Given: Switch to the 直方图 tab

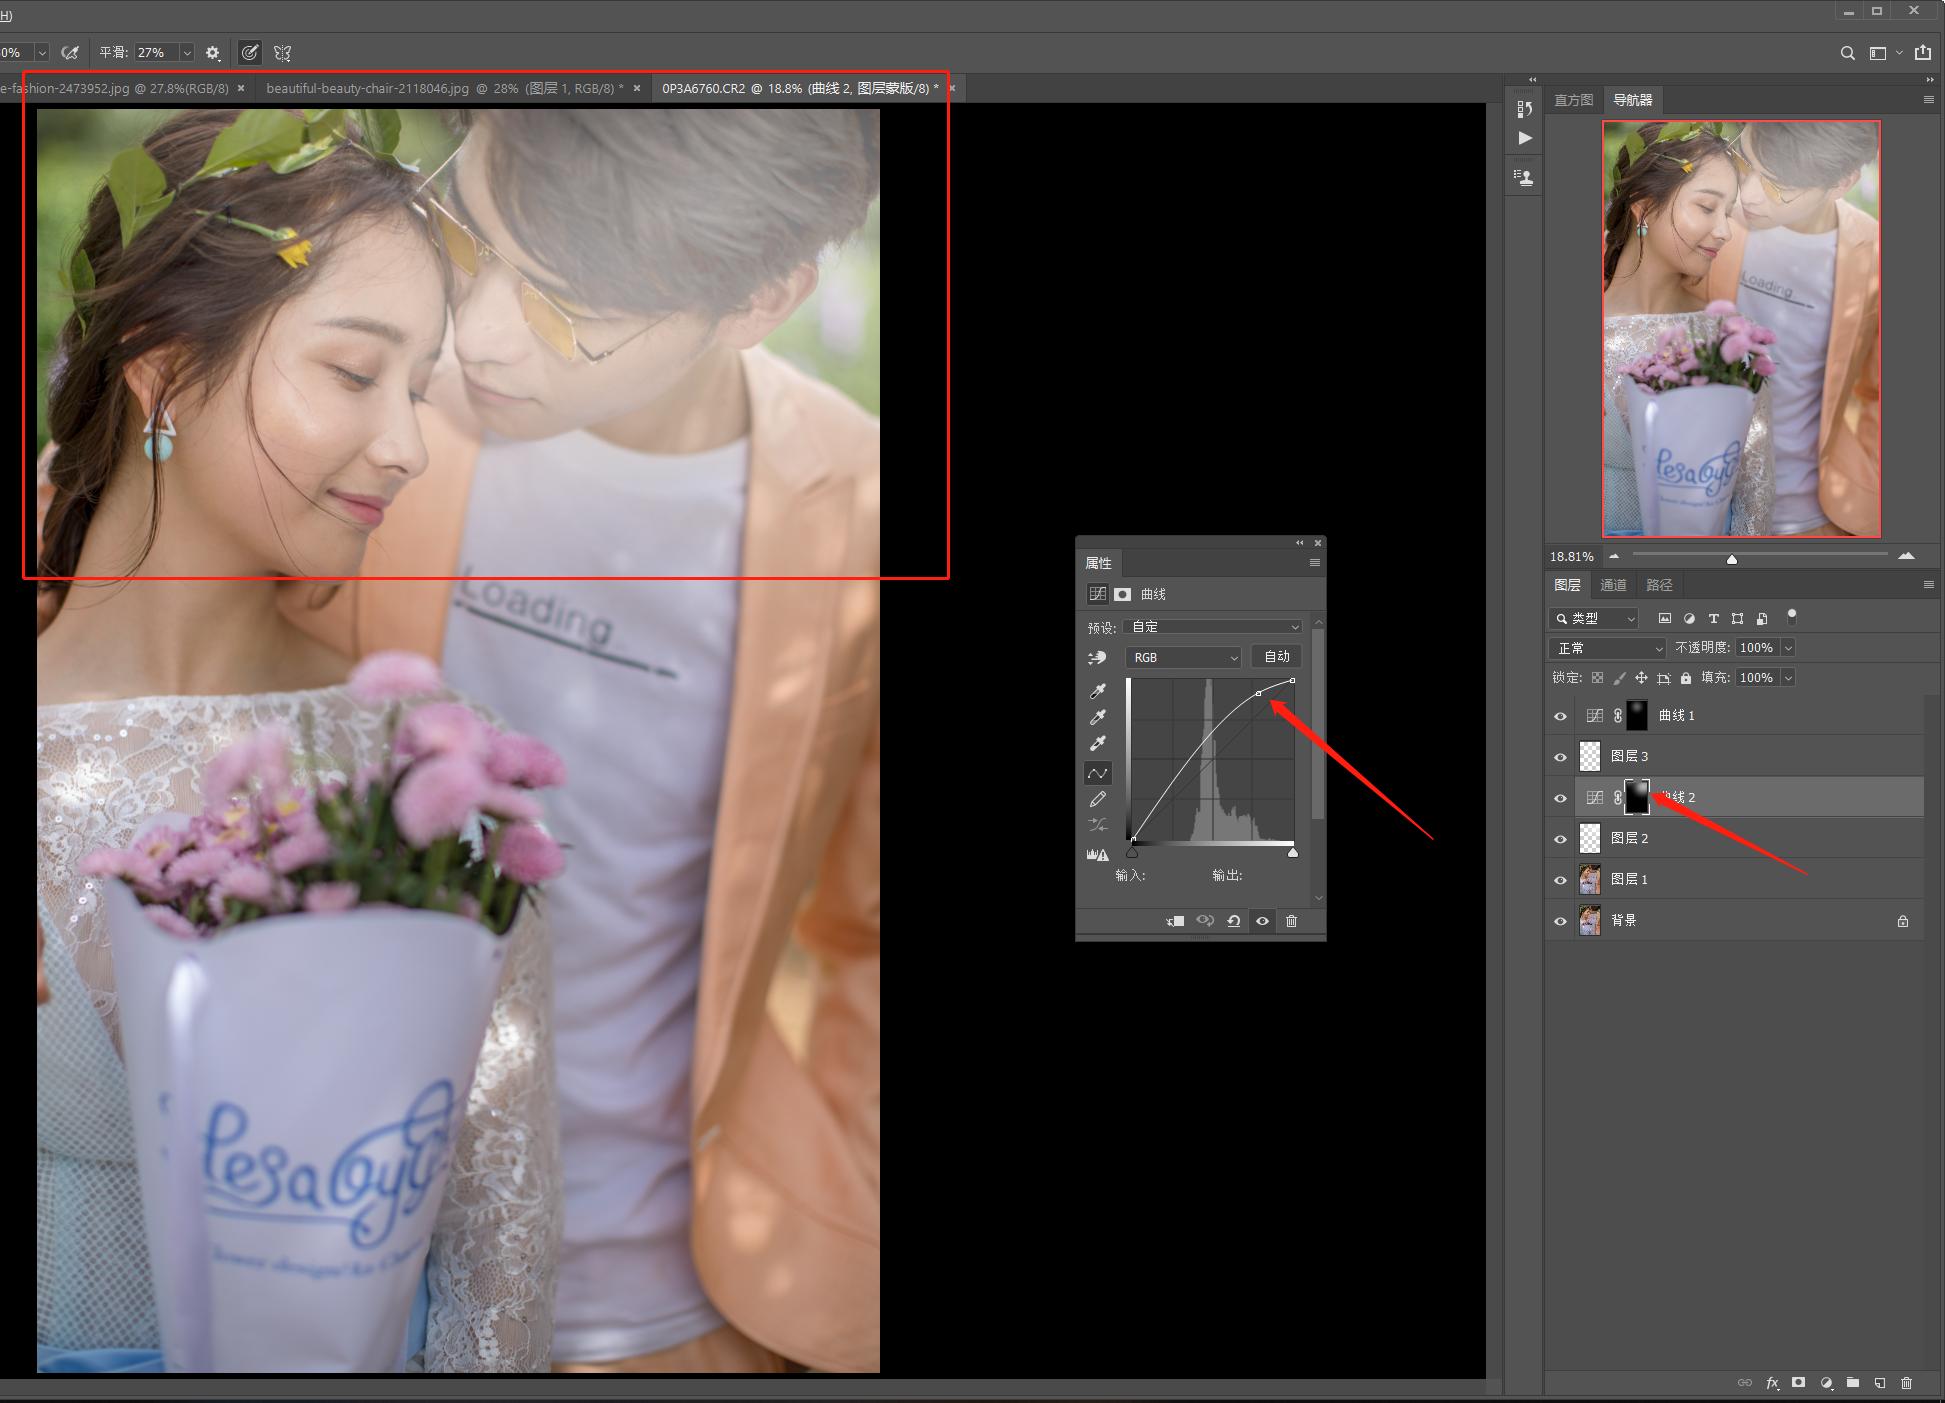Looking at the screenshot, I should click(1573, 100).
